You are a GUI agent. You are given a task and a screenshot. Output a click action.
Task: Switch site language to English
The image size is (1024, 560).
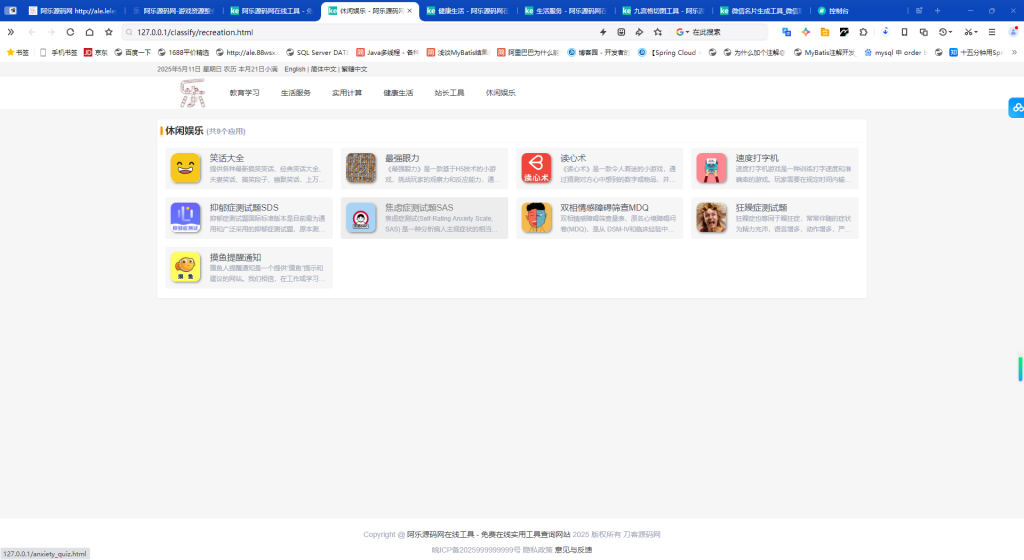tap(295, 69)
